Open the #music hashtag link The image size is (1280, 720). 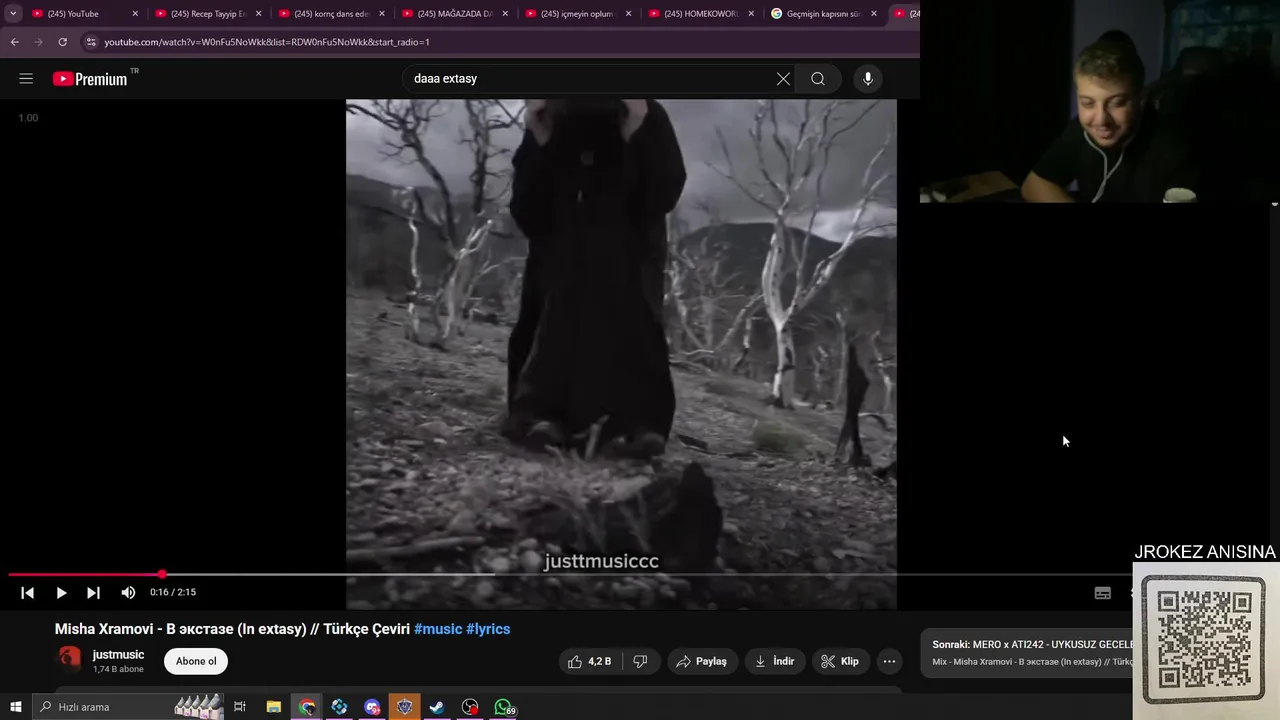(438, 629)
